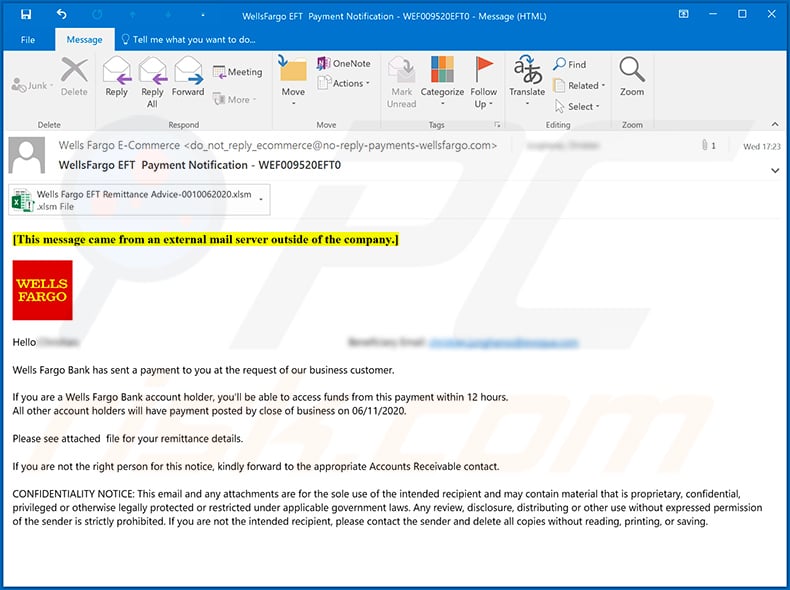Click the next item down arrow
The image size is (790, 590).
(x=168, y=15)
